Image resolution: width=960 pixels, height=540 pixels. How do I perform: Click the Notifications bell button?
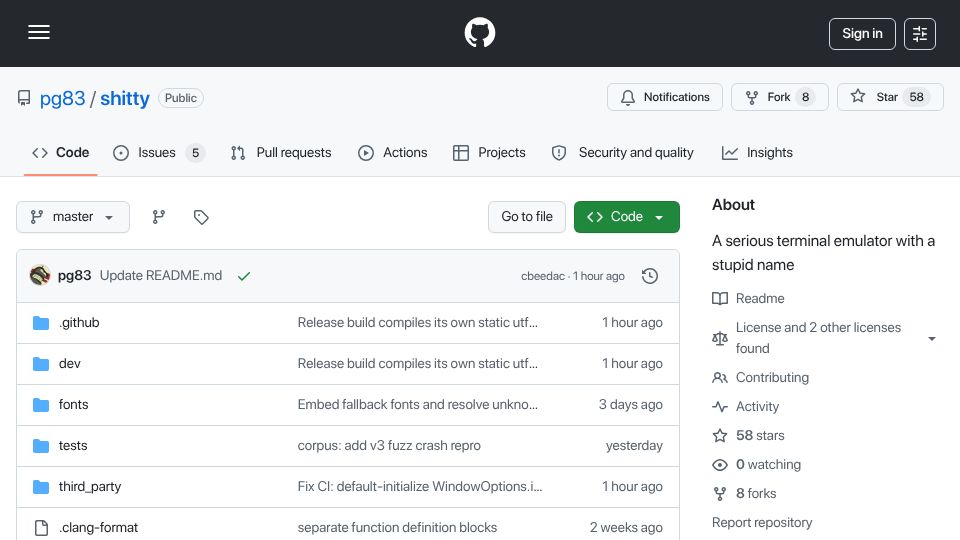[665, 97]
